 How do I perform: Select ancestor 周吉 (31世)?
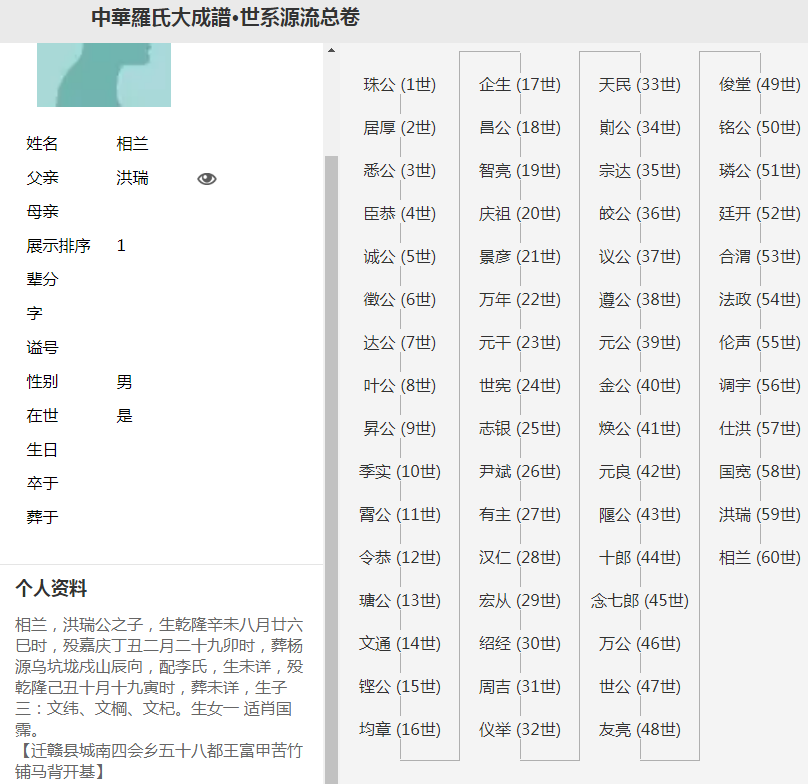pos(519,687)
